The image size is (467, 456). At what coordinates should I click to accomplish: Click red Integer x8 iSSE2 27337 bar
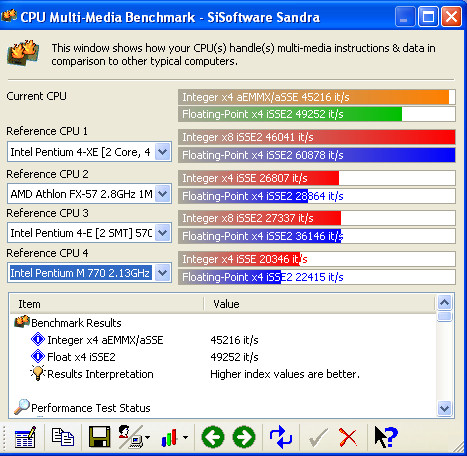click(x=317, y=218)
